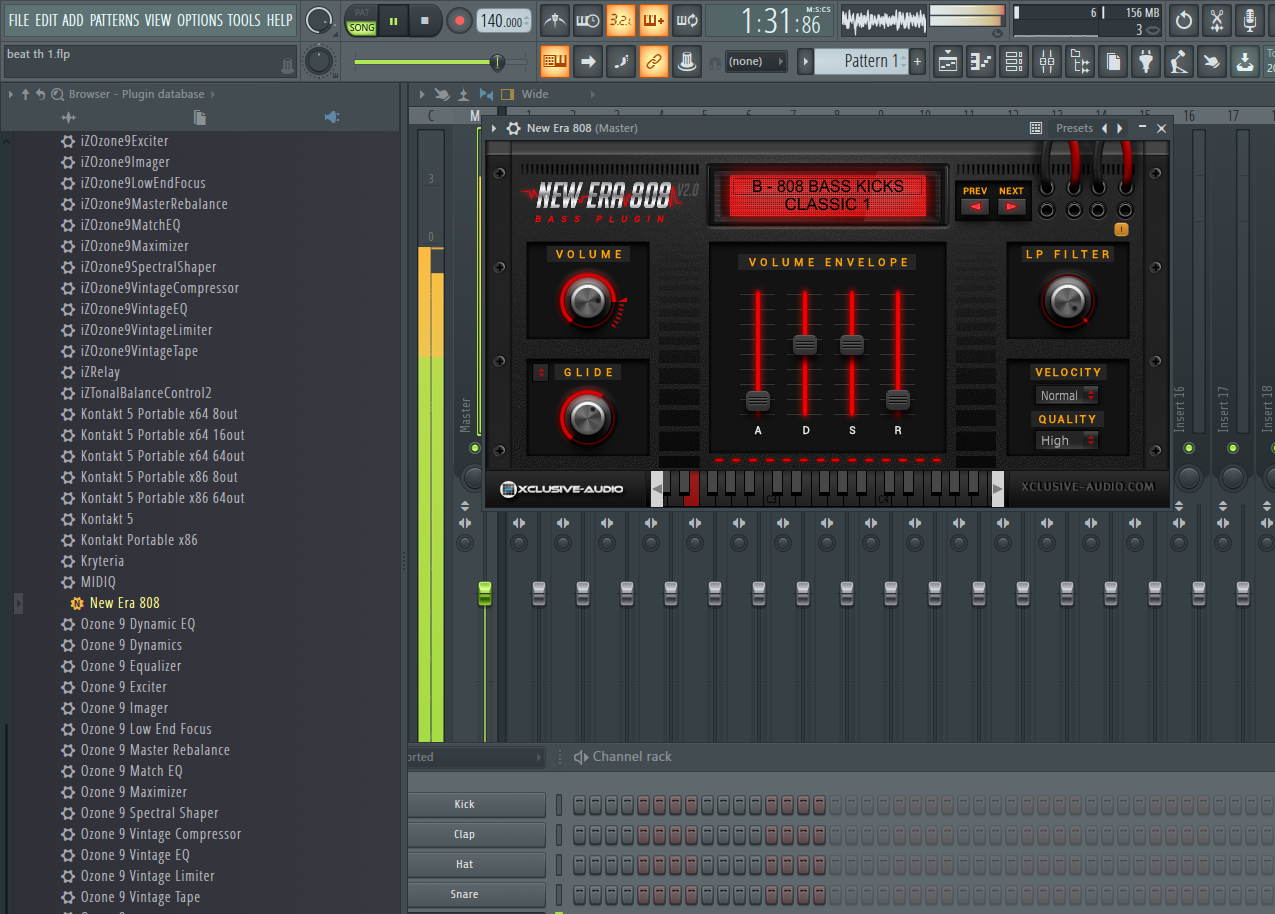
Task: Select iZOzone9Imager in plugin database
Action: (125, 162)
